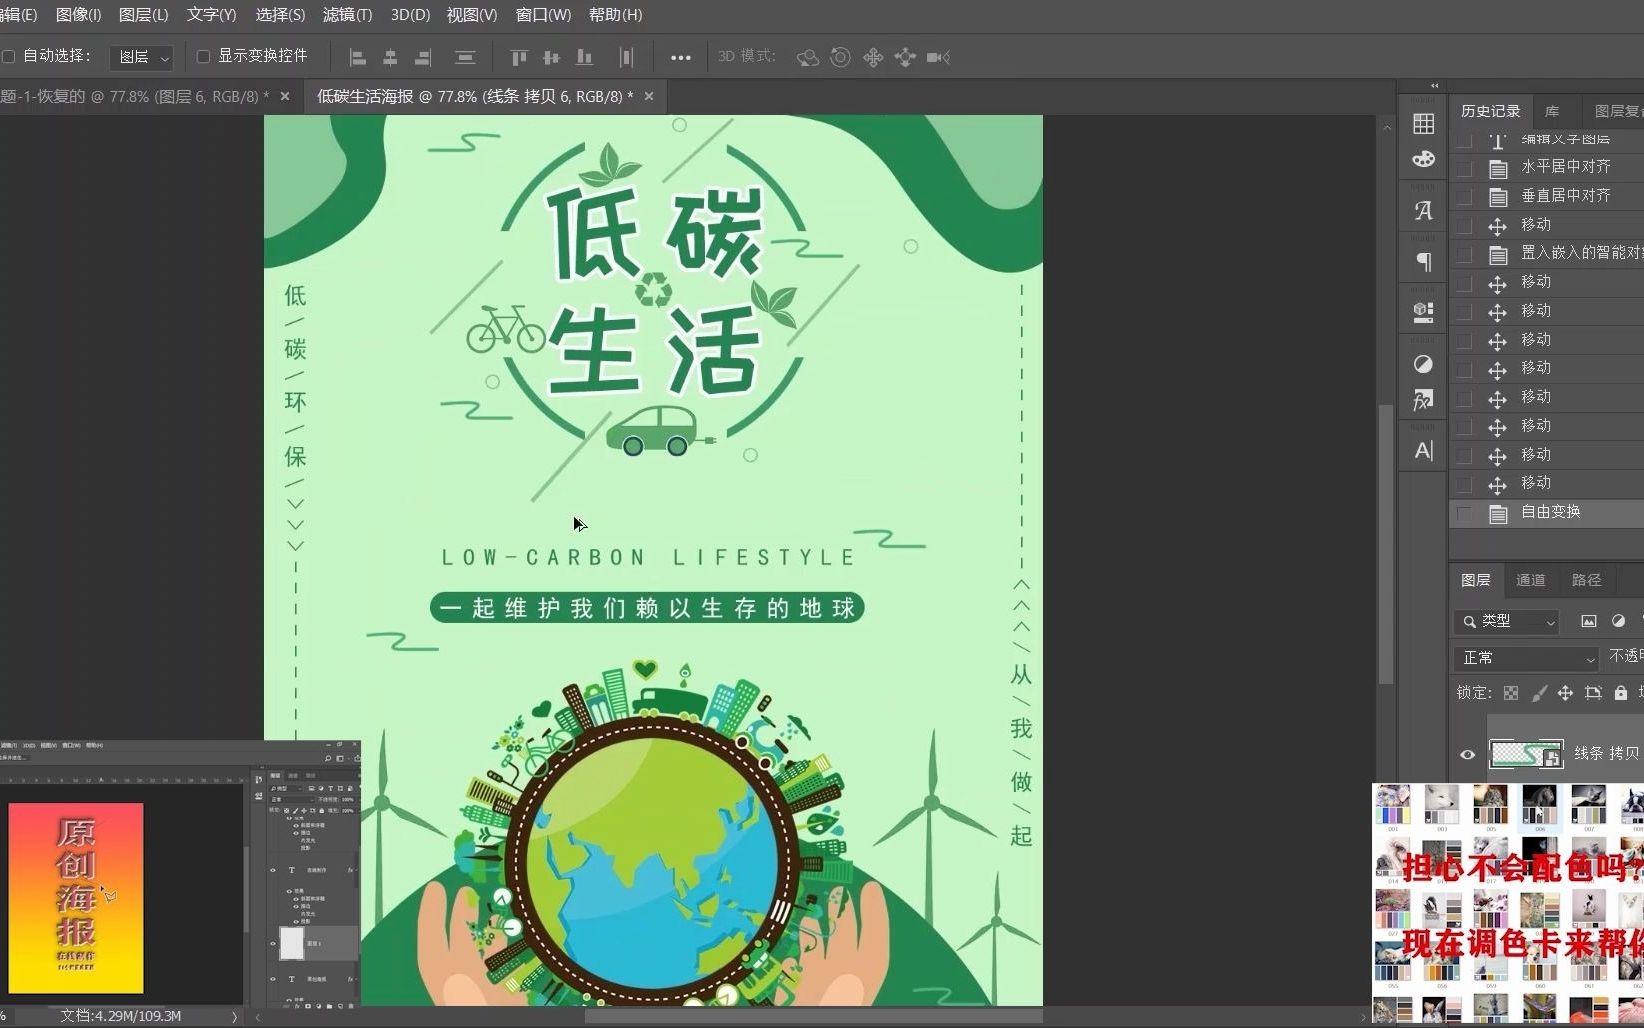The height and width of the screenshot is (1028, 1644).
Task: Select 3D slide mode icon
Action: click(x=905, y=57)
